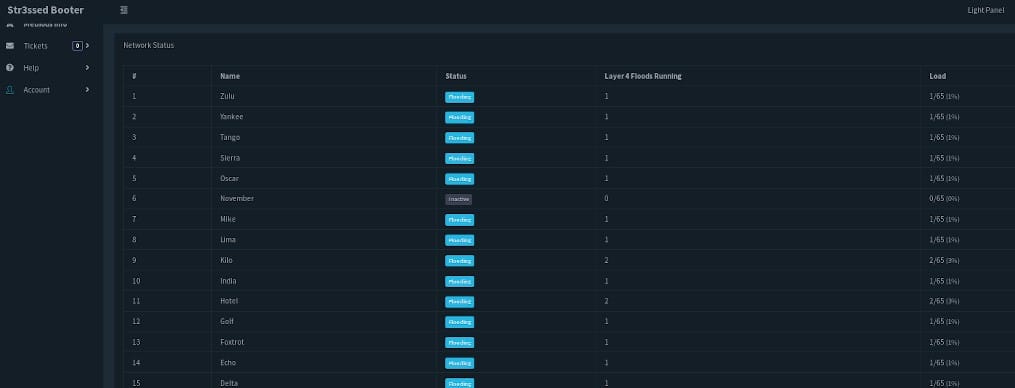Click the 0/65 (0%) load in November row

coord(944,199)
